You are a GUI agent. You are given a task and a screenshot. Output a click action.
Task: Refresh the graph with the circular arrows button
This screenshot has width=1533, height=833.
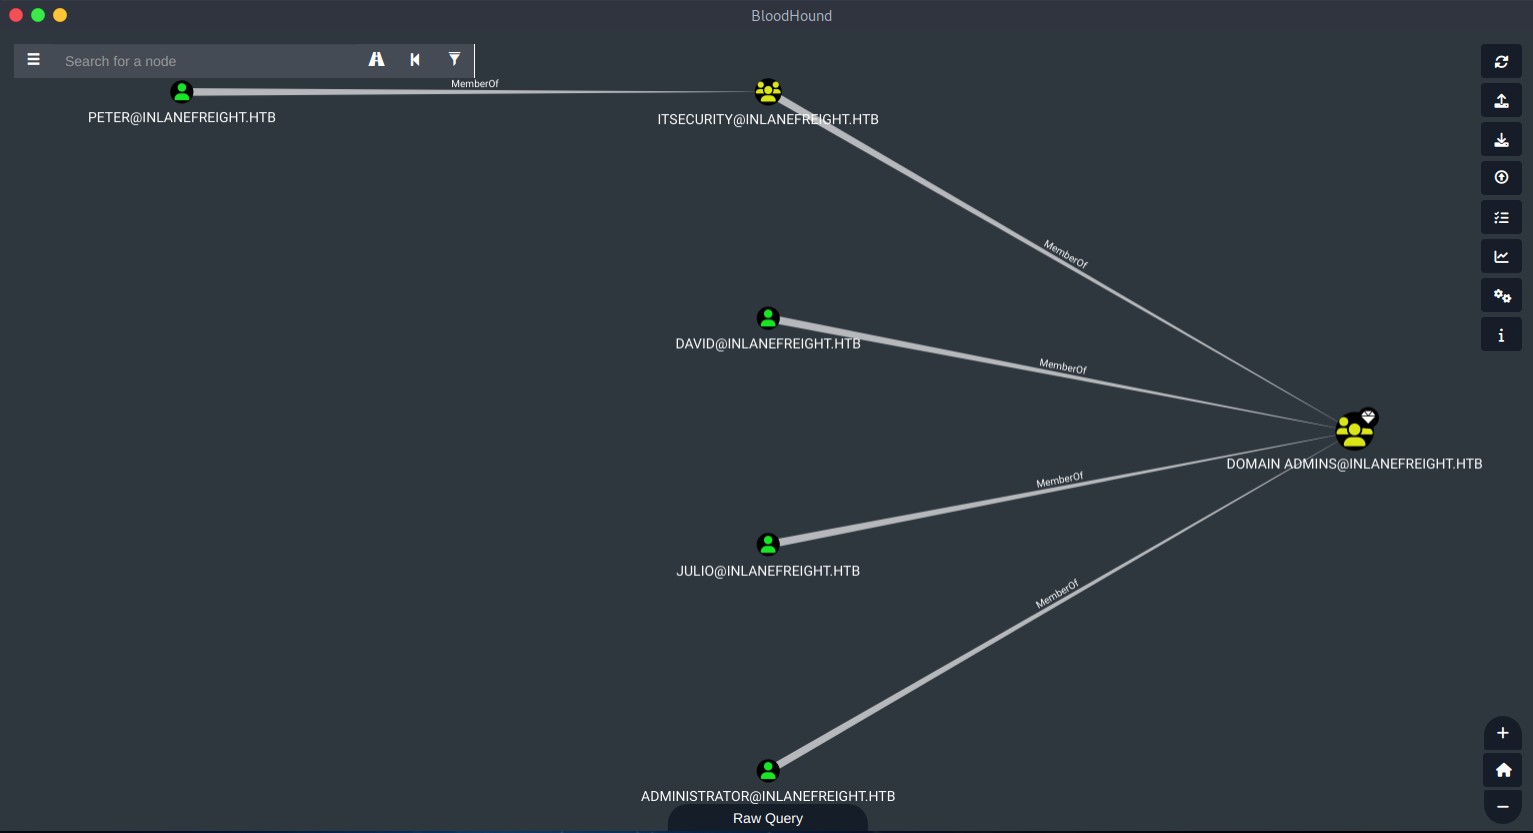(1501, 61)
